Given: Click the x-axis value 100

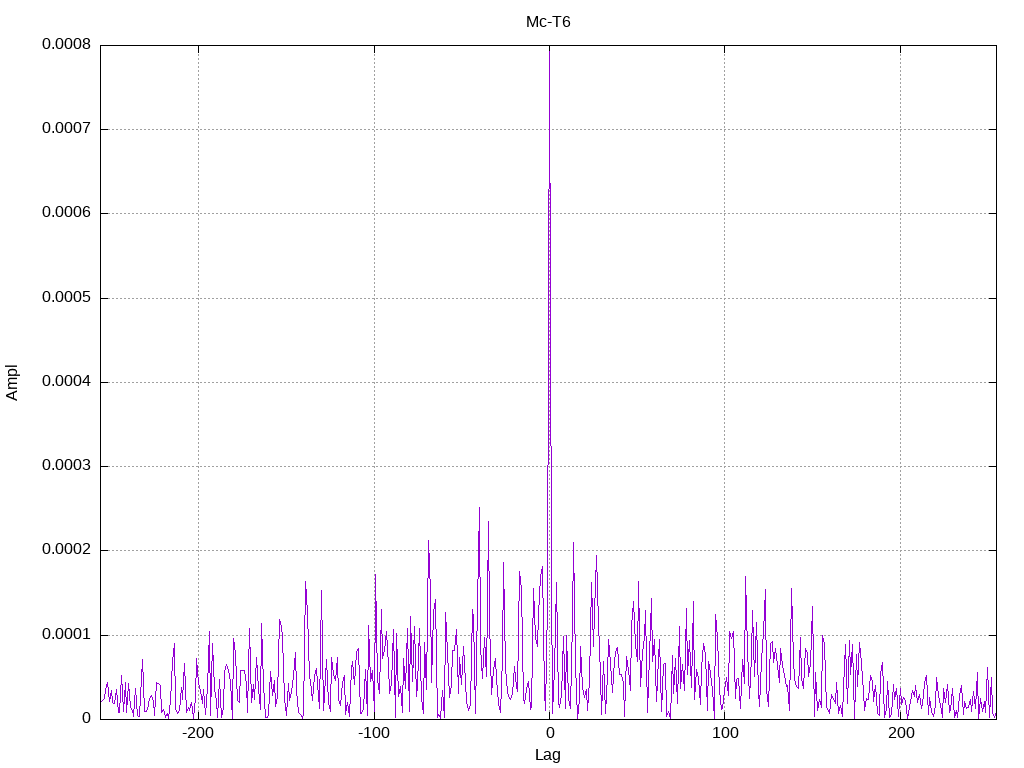Looking at the screenshot, I should 725,733.
